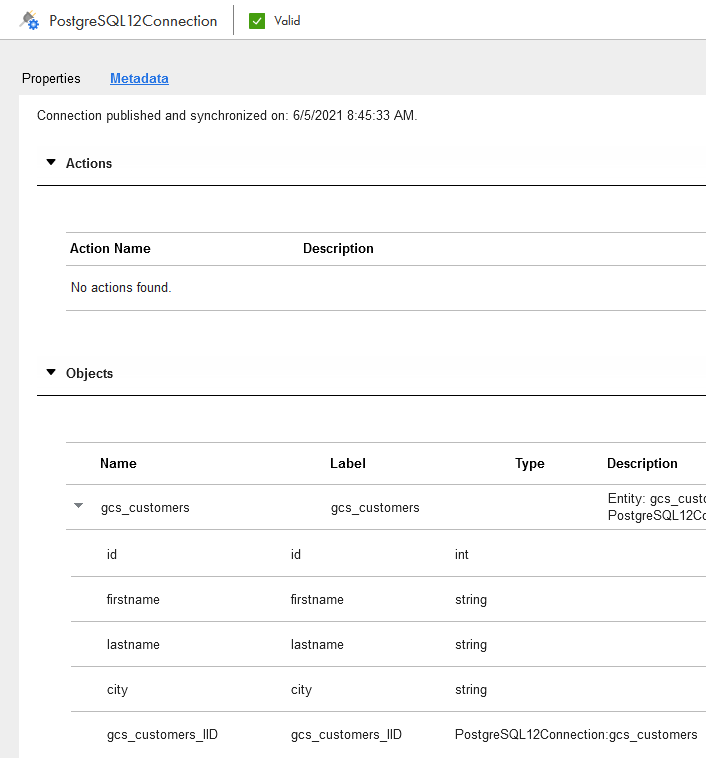
Task: Click the Name column header in Objects
Action: [x=118, y=464]
